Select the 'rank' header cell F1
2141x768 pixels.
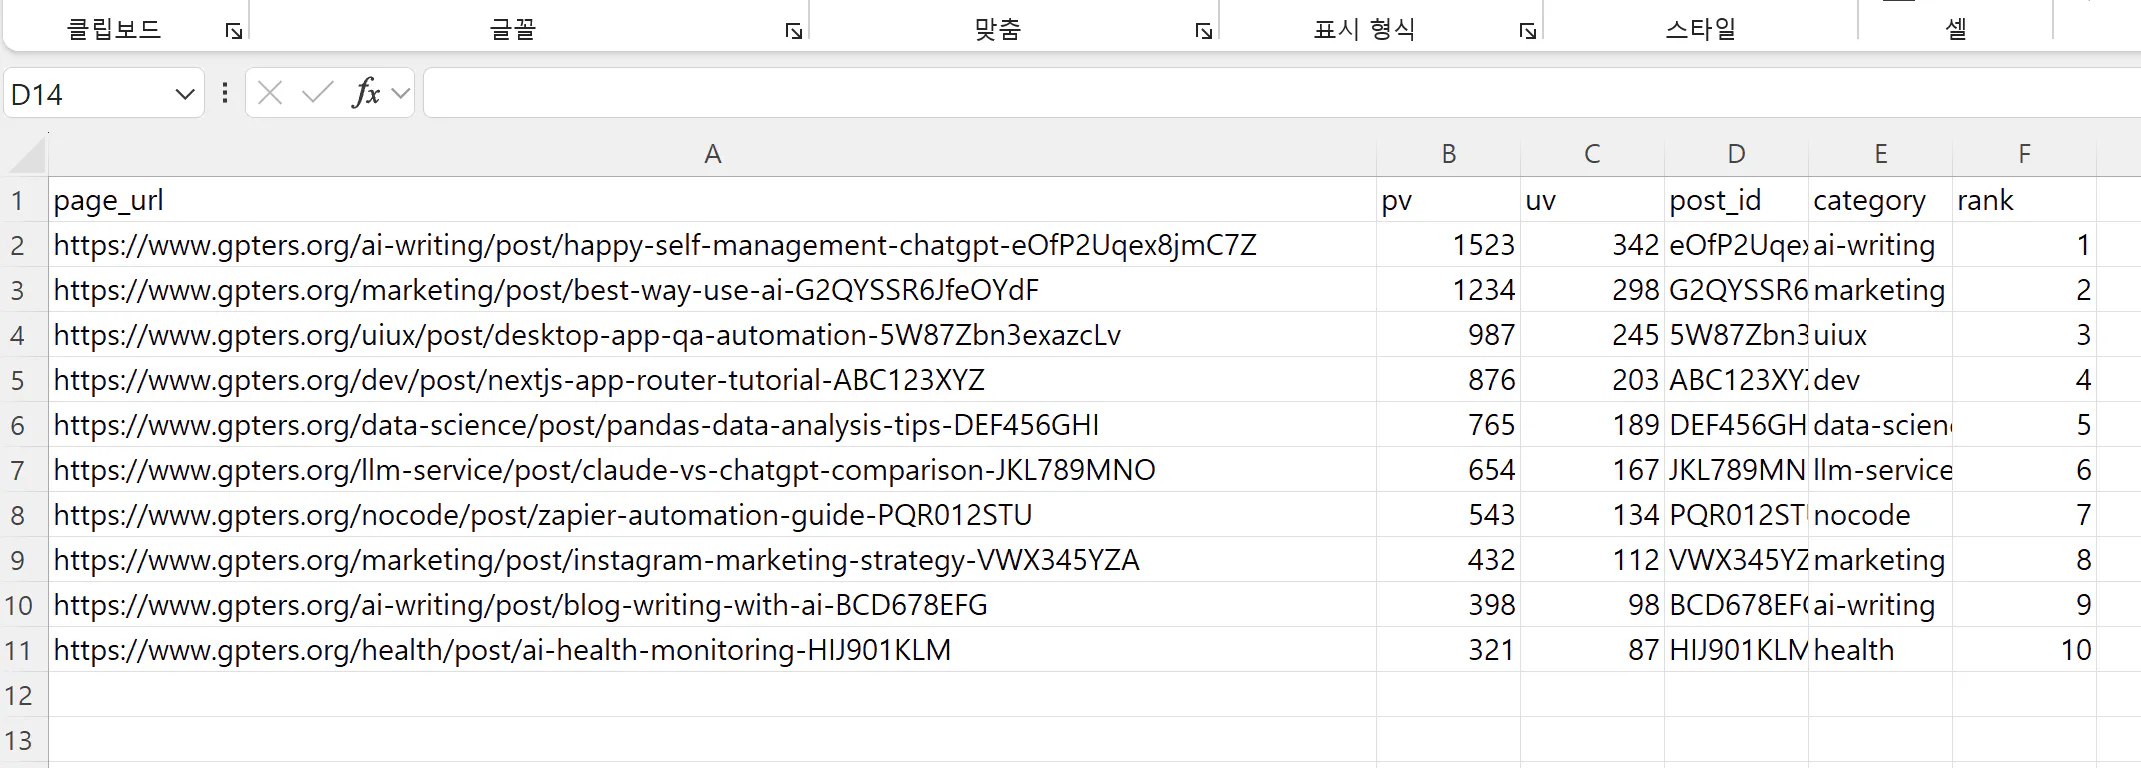pos(2024,200)
